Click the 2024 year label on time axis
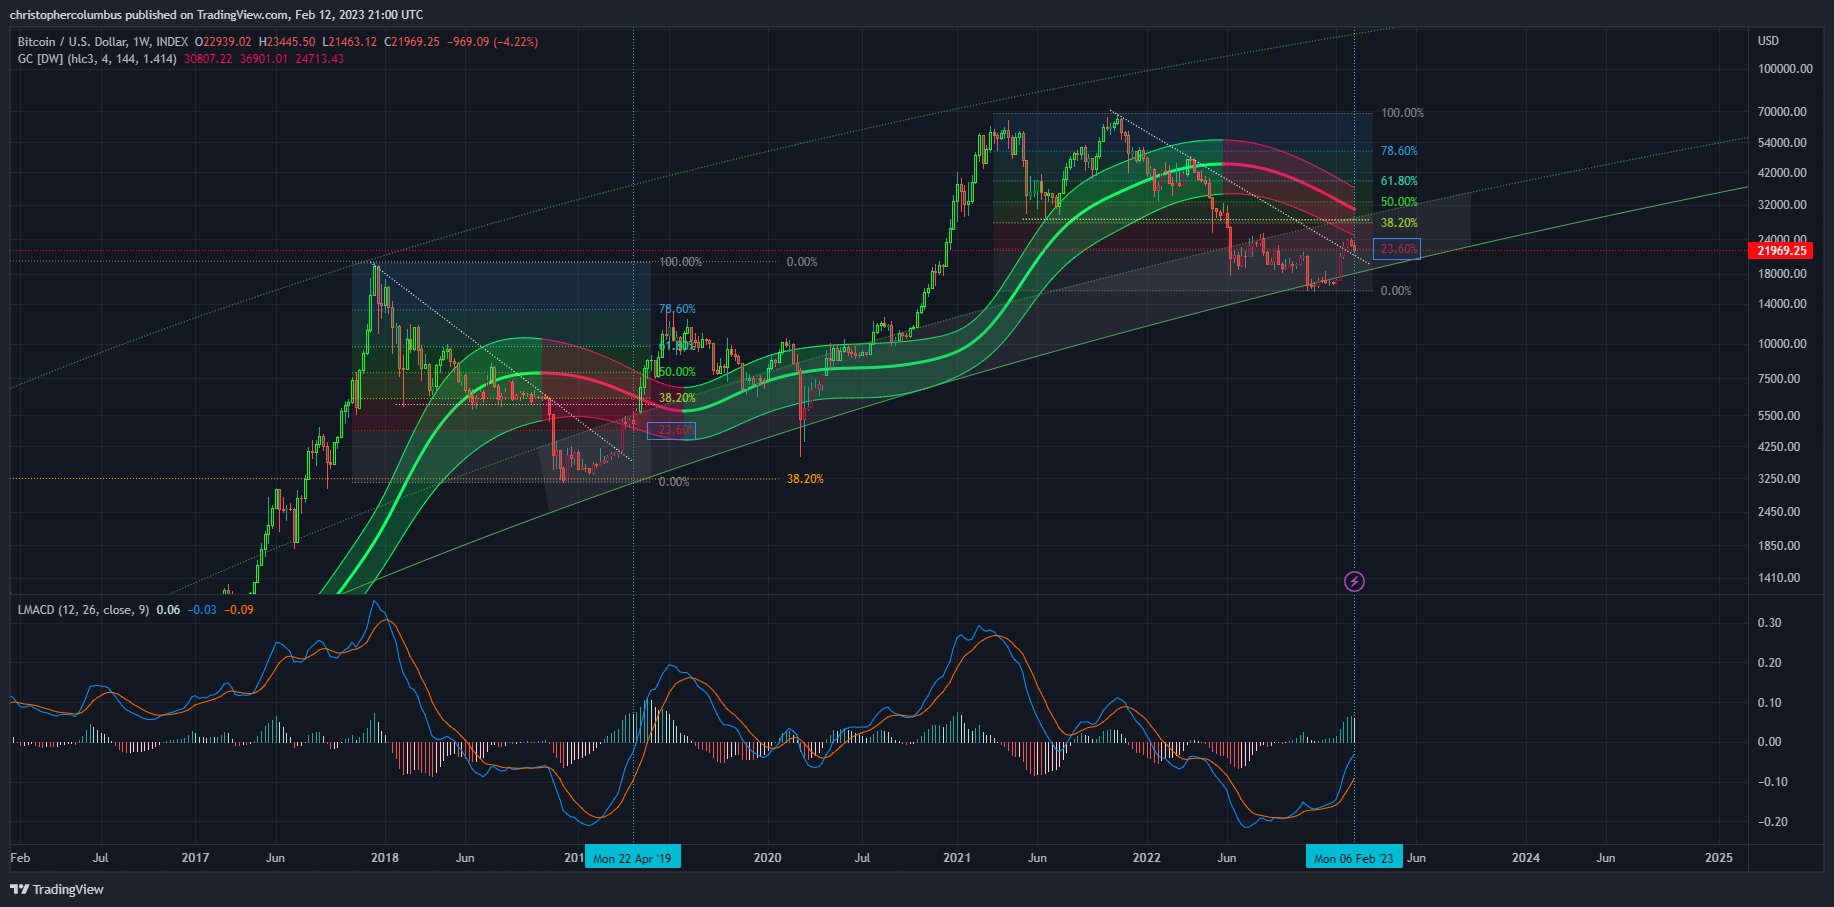Screen dimensions: 1834x907 coord(1526,858)
